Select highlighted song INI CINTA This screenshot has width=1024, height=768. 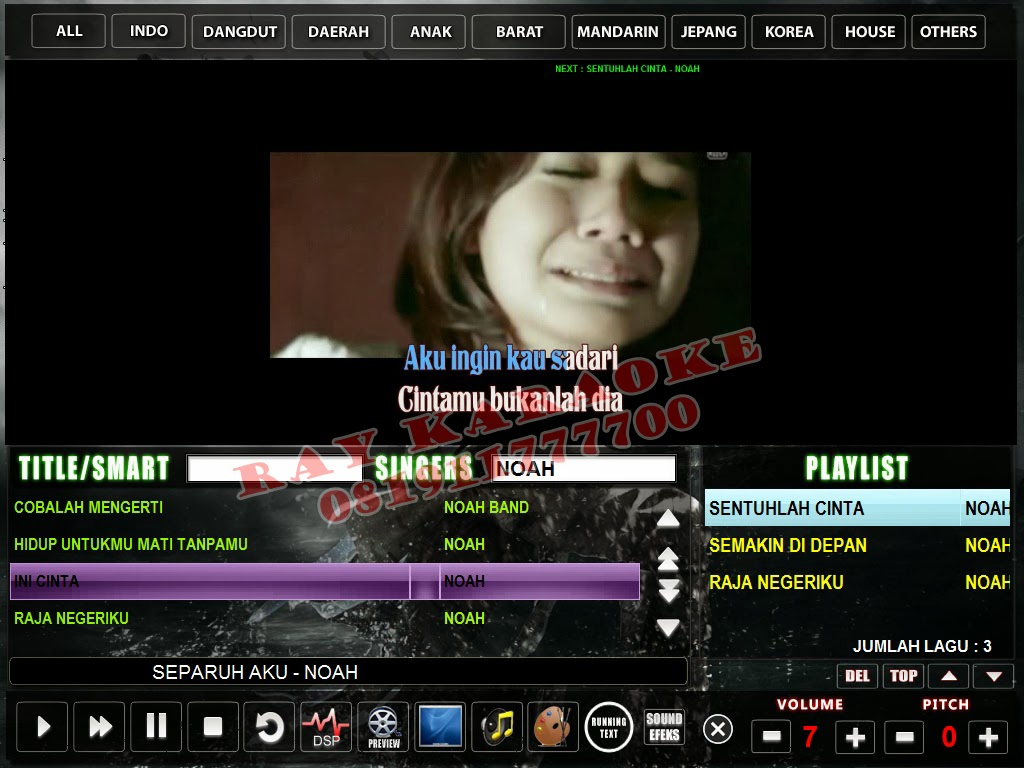(x=325, y=581)
